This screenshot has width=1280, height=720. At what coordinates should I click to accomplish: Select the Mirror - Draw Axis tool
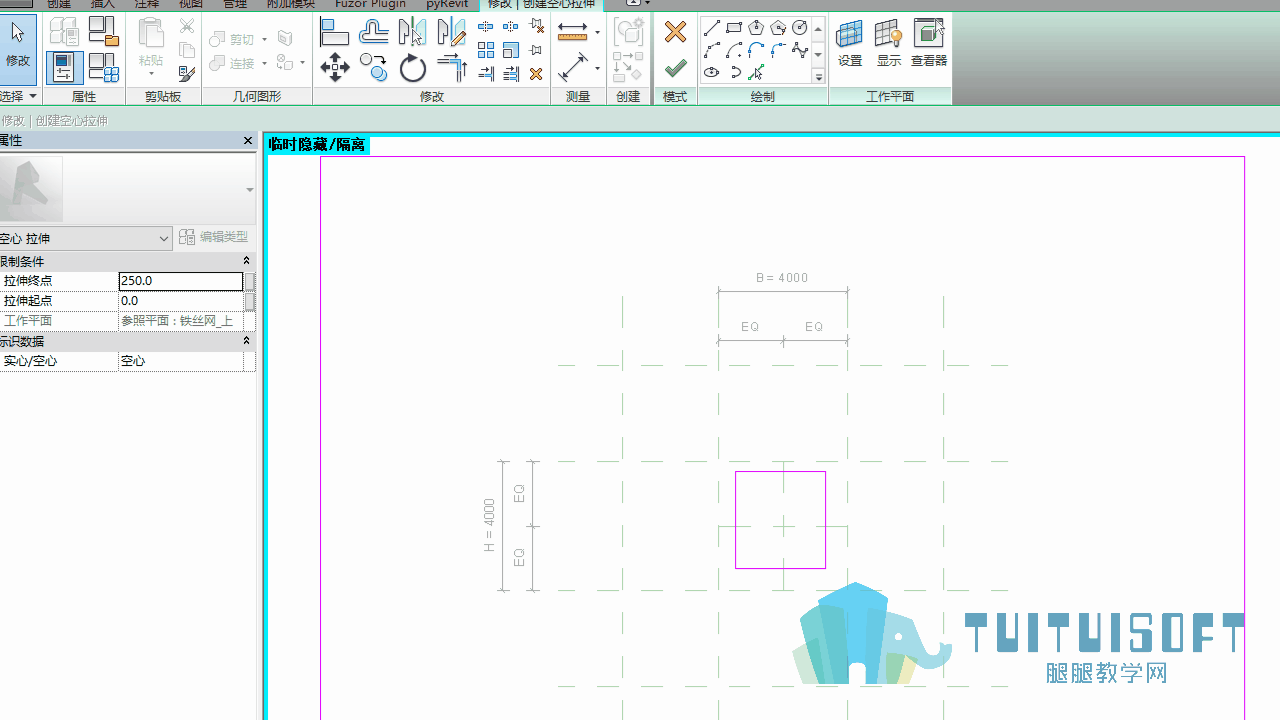(451, 32)
